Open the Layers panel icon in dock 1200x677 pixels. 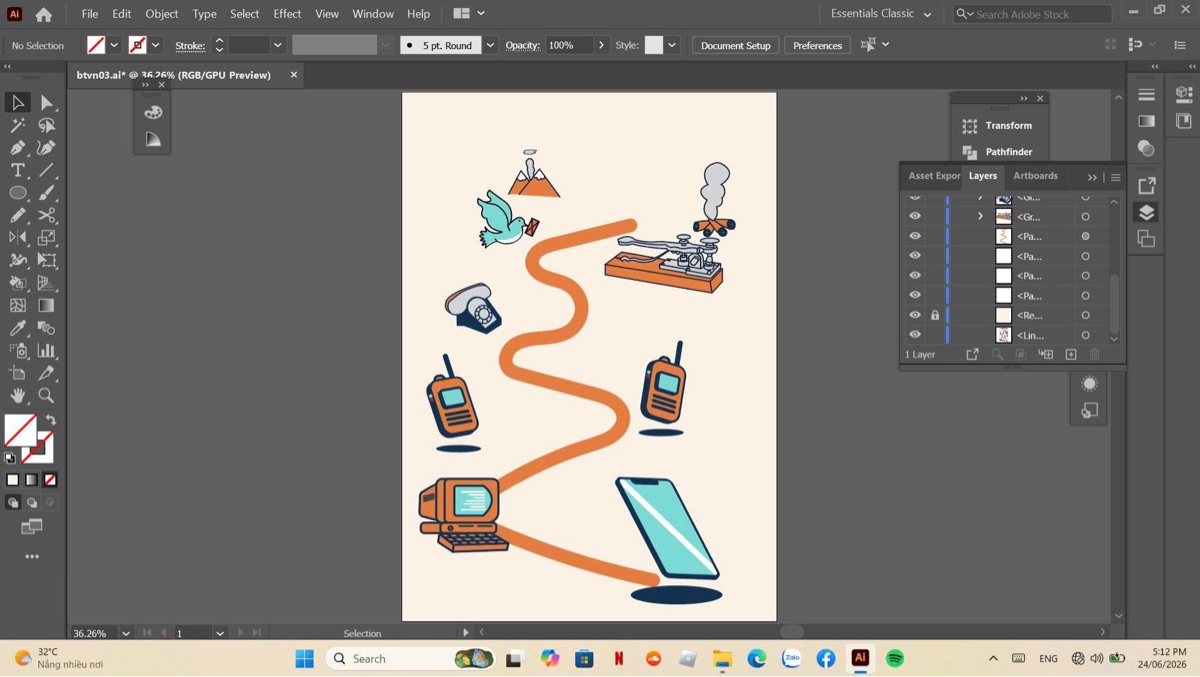[x=1147, y=212]
